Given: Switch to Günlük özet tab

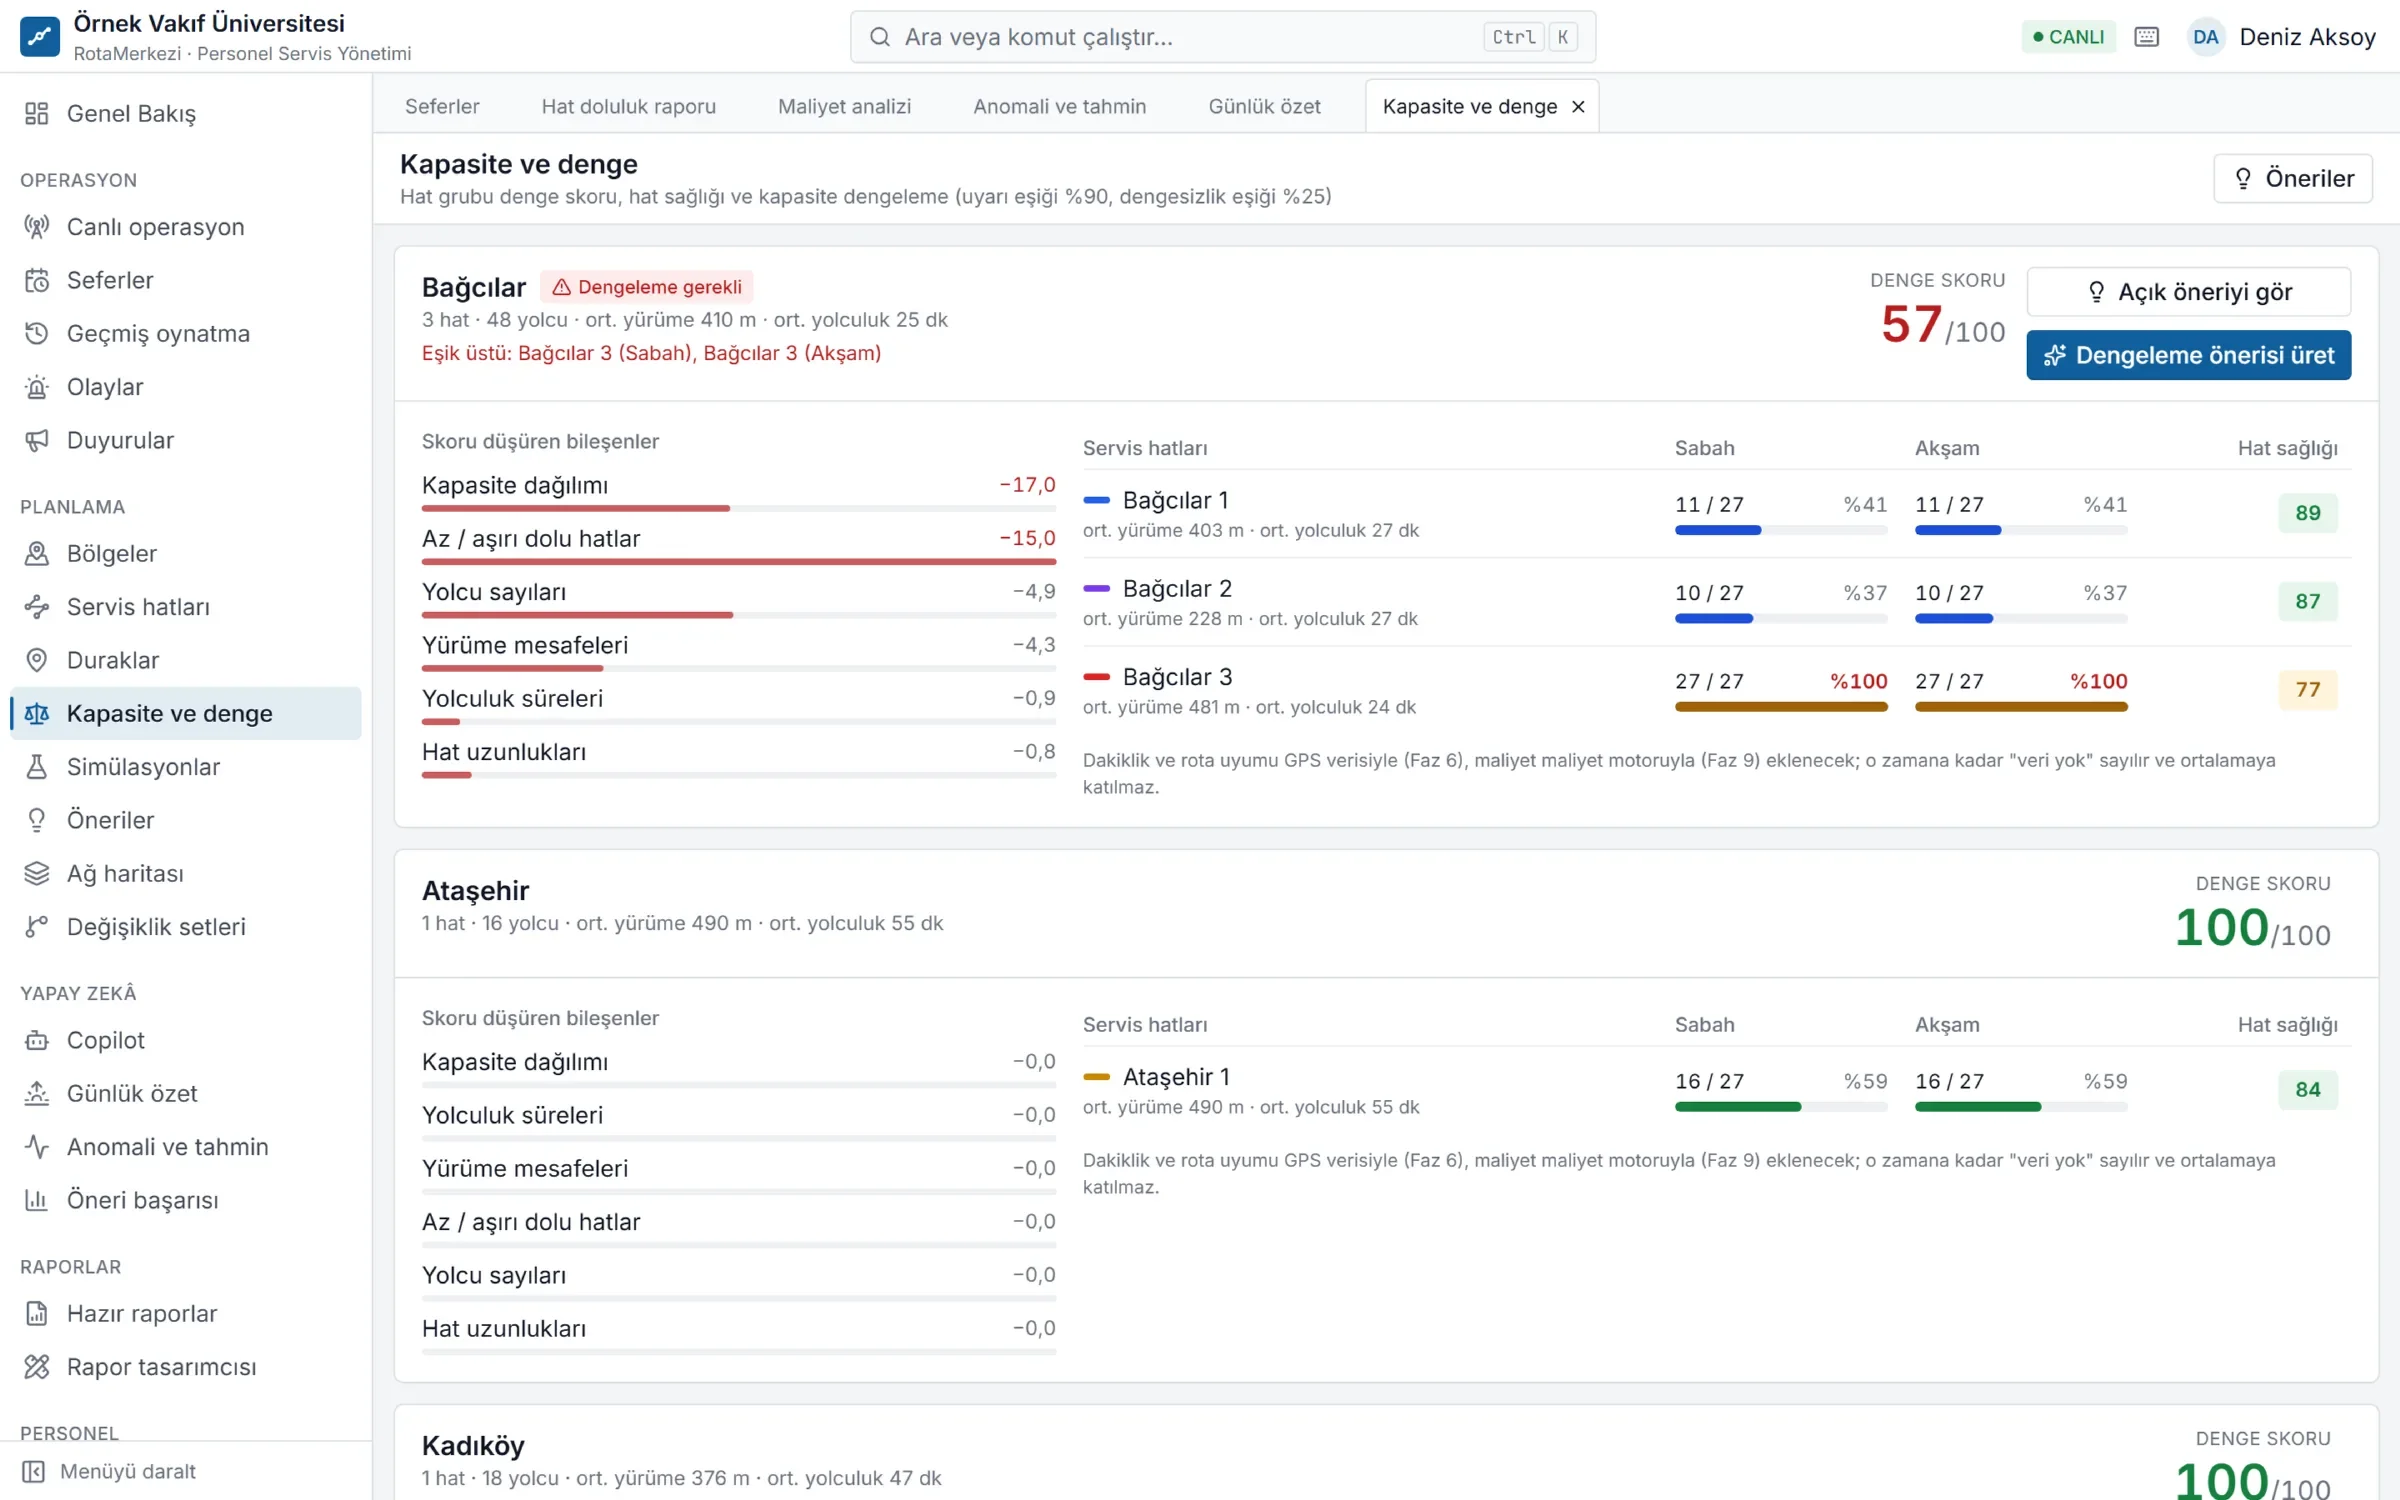Looking at the screenshot, I should pos(1264,106).
